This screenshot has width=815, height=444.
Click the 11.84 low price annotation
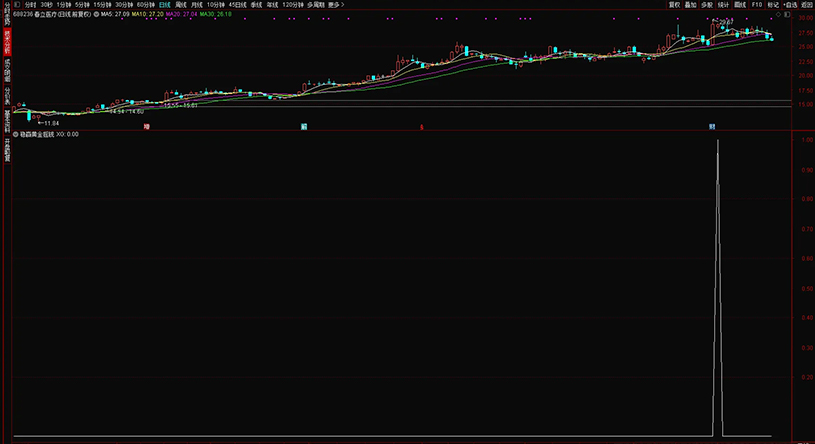tap(48, 123)
